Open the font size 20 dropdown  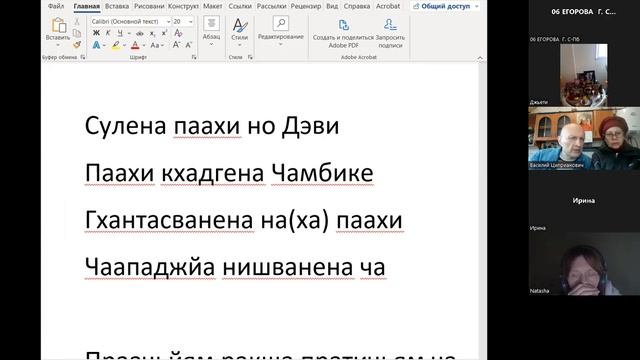(191, 21)
